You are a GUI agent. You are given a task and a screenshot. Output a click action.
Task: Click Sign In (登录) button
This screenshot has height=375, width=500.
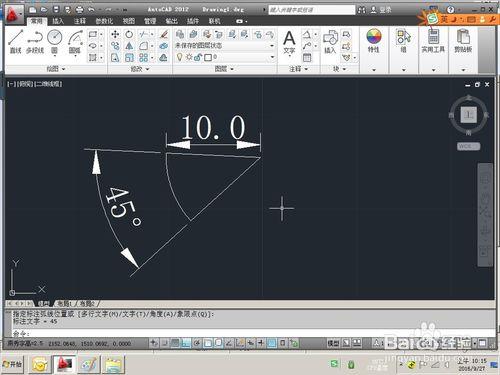(x=381, y=10)
